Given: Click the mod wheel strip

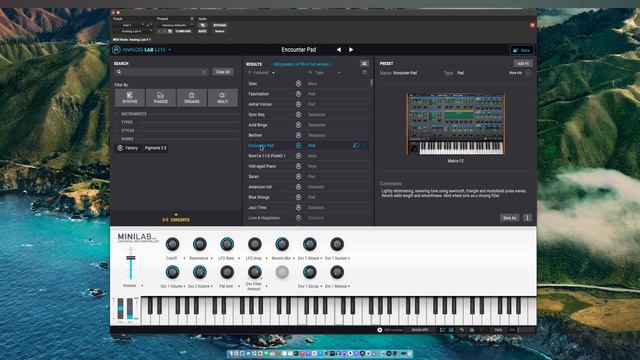Looking at the screenshot, I should 130,309.
